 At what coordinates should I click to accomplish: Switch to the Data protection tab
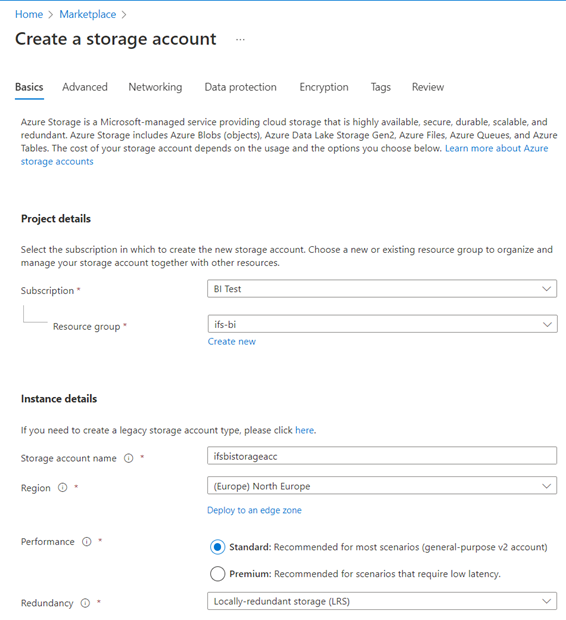coord(240,87)
